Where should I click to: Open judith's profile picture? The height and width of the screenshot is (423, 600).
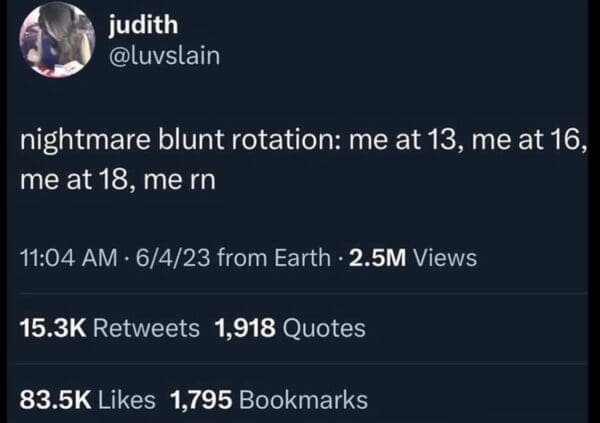point(56,40)
